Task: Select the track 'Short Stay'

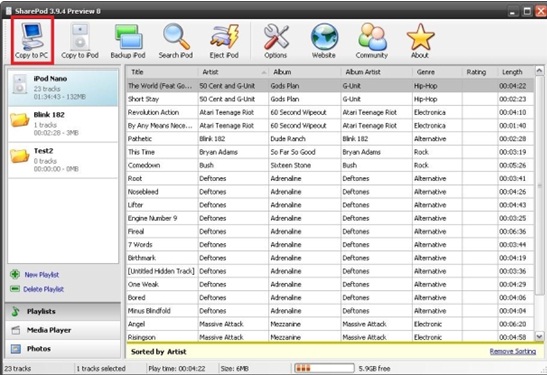Action: pyautogui.click(x=330, y=99)
